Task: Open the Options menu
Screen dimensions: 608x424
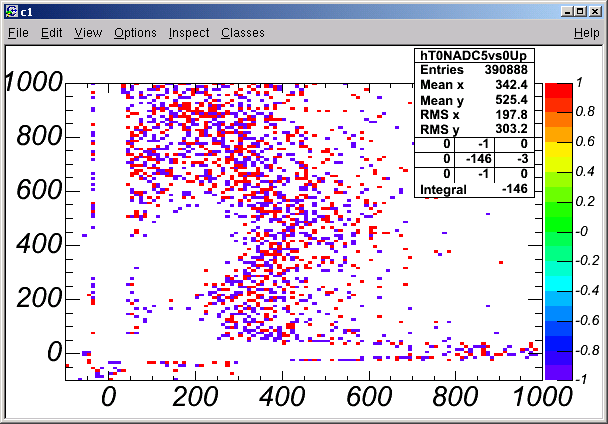Action: click(x=135, y=33)
